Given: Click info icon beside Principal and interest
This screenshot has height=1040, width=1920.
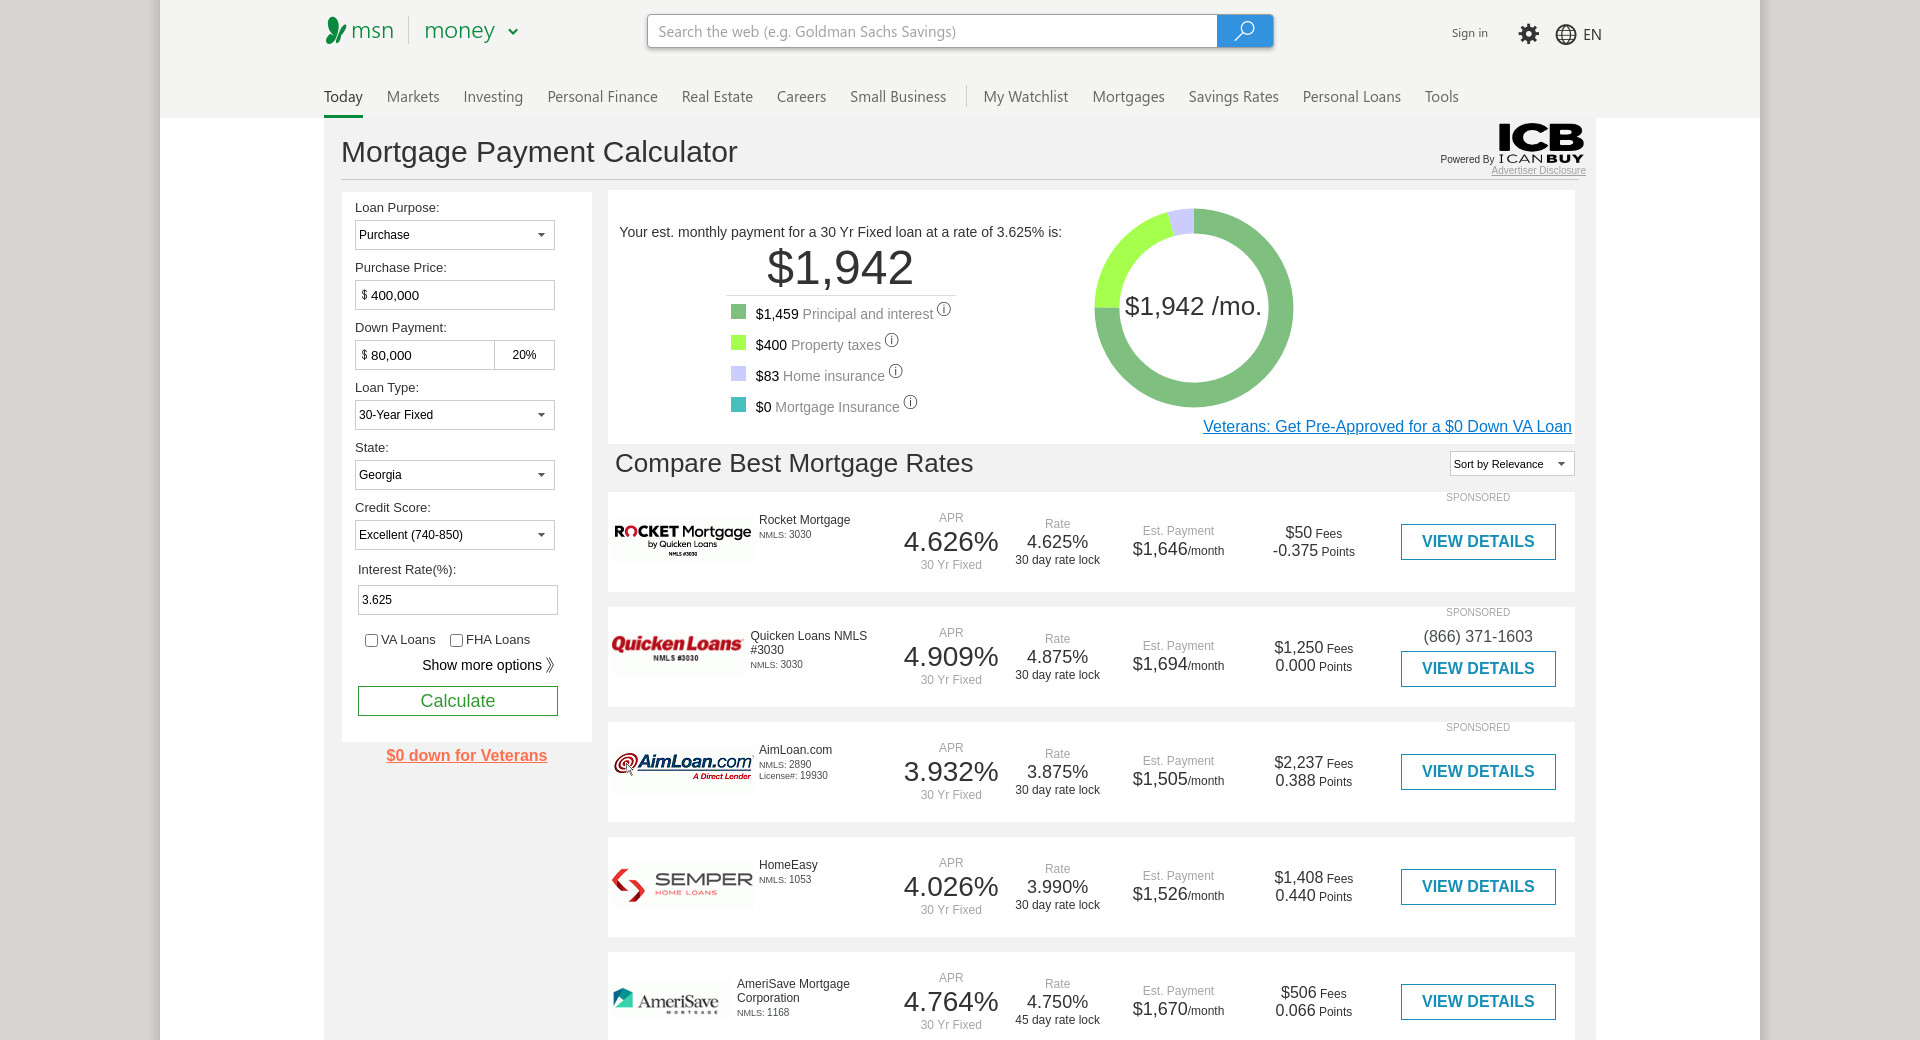Looking at the screenshot, I should [943, 310].
